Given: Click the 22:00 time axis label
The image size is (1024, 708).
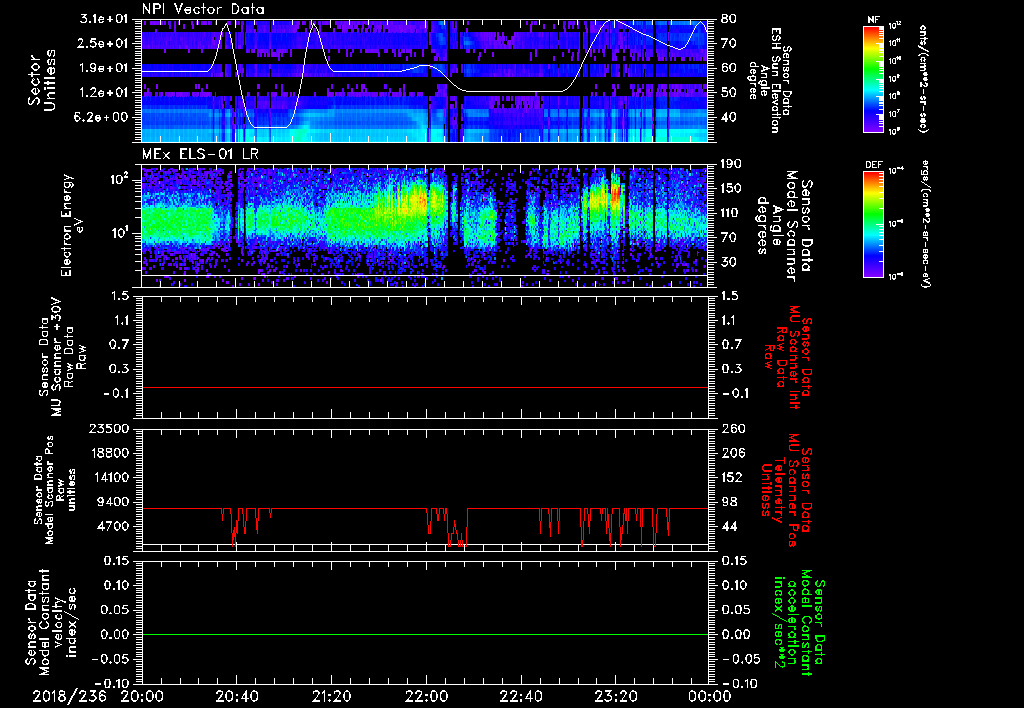Looking at the screenshot, I should click(426, 696).
